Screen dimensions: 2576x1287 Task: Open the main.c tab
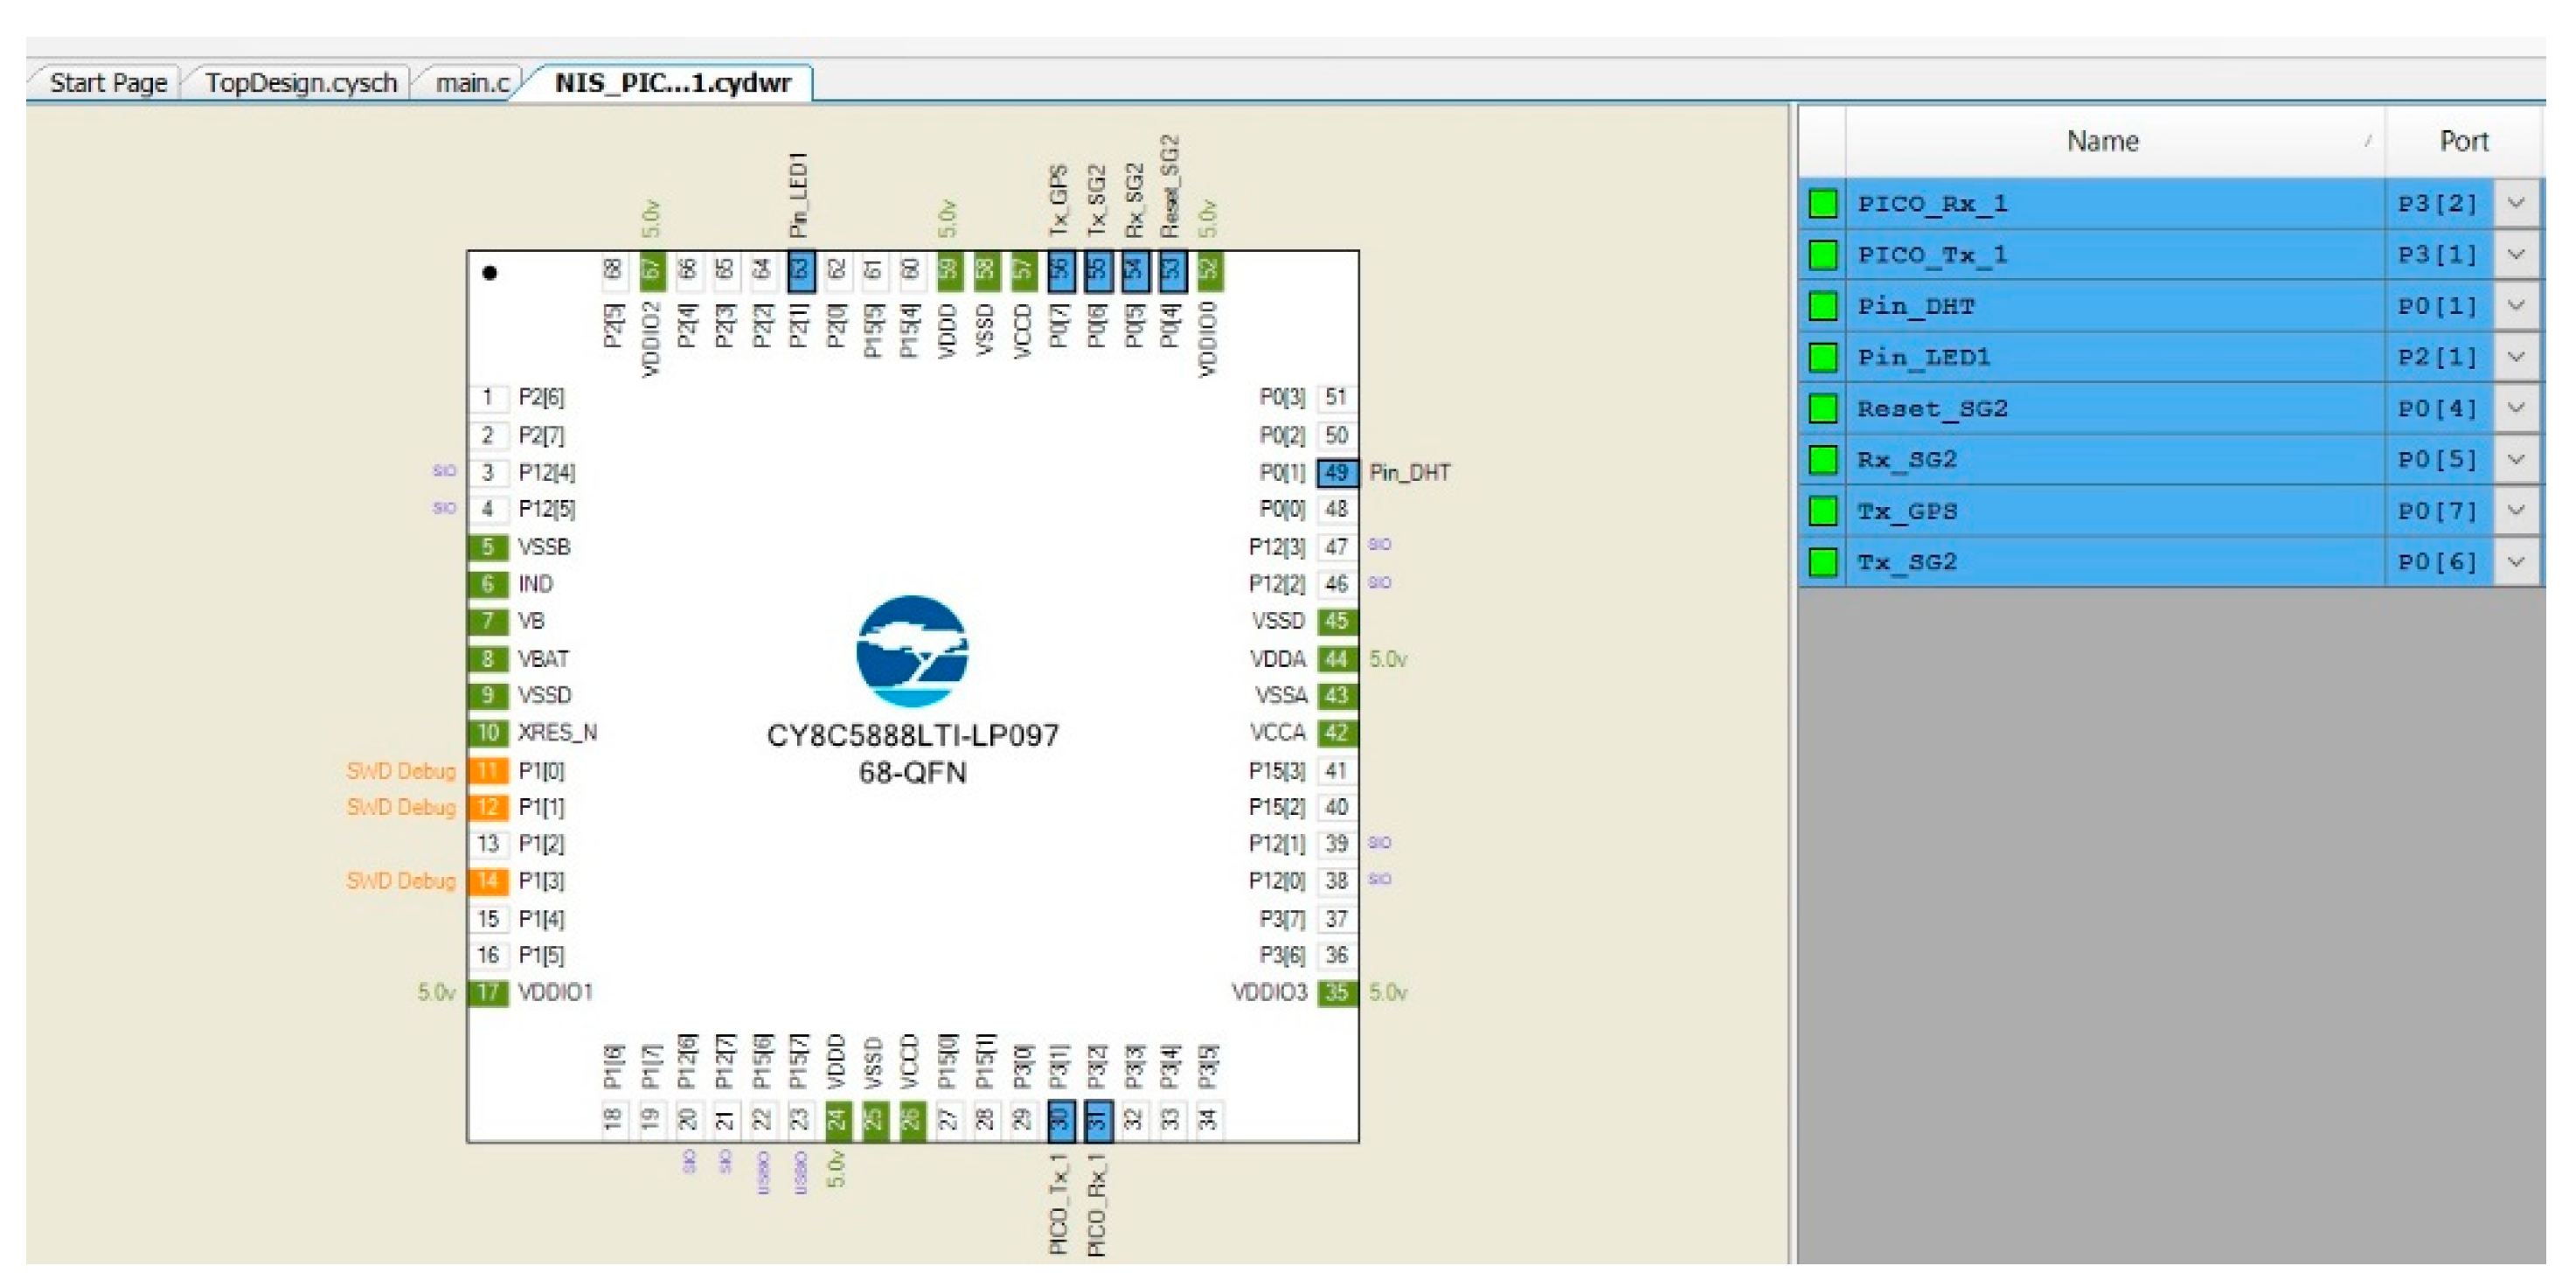pyautogui.click(x=472, y=82)
